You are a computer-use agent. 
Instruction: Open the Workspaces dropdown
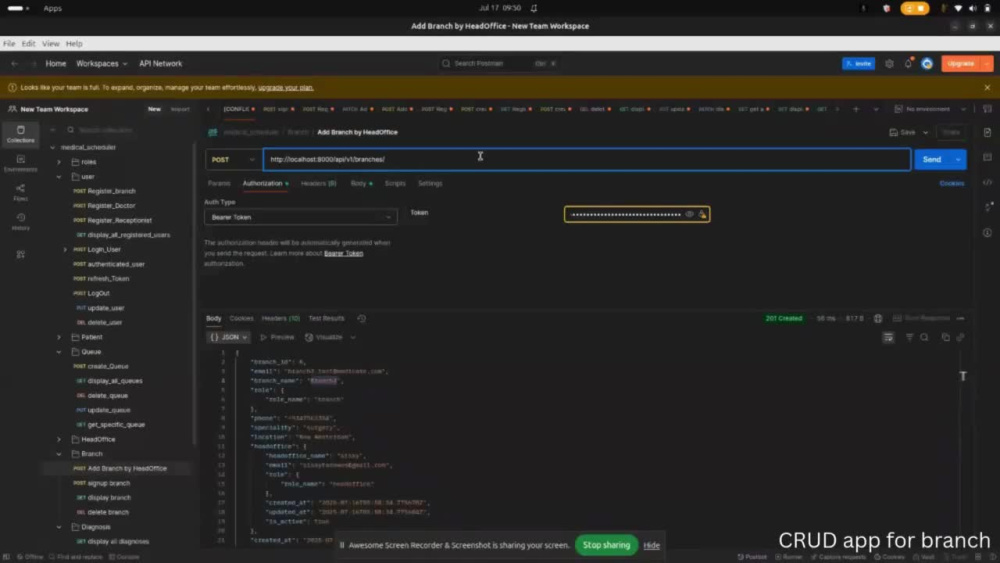[101, 64]
